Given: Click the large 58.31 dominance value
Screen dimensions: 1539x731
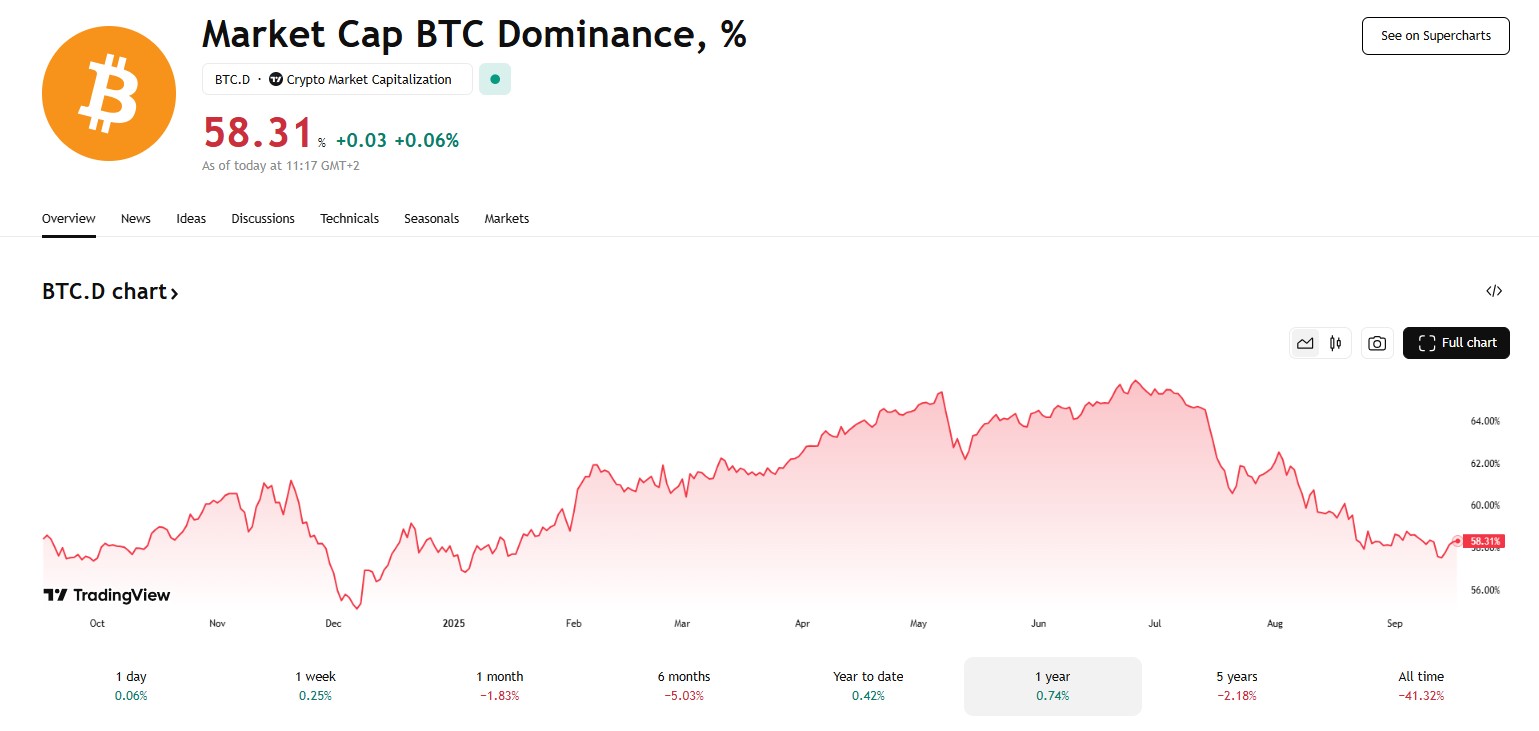Looking at the screenshot, I should (x=257, y=133).
